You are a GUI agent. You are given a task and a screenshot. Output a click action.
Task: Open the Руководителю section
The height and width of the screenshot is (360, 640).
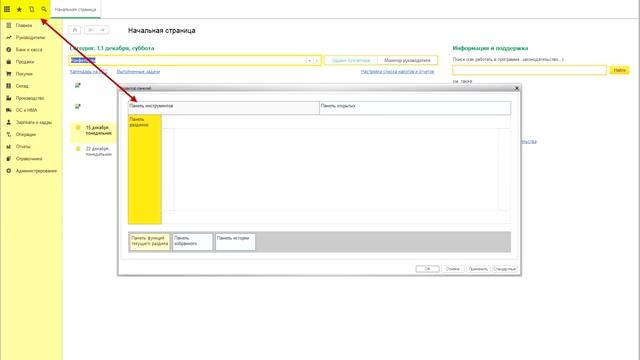(30, 38)
